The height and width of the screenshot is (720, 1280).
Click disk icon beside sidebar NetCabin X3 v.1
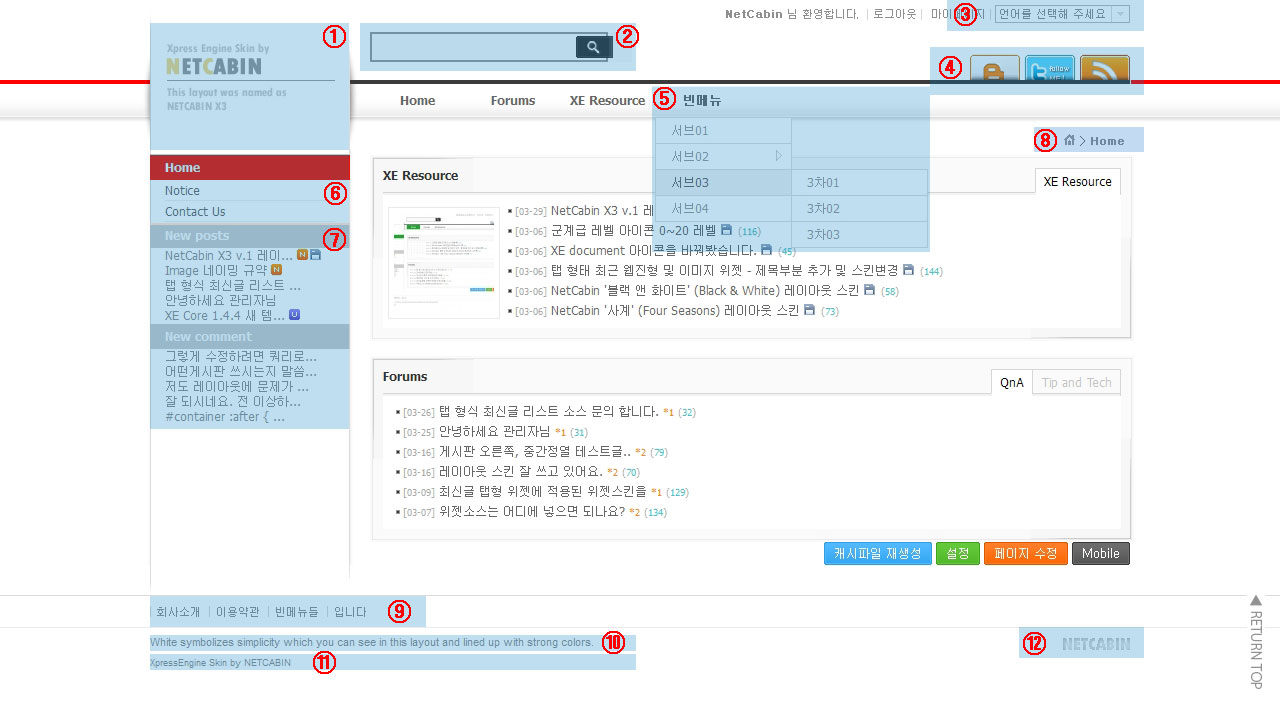315,255
